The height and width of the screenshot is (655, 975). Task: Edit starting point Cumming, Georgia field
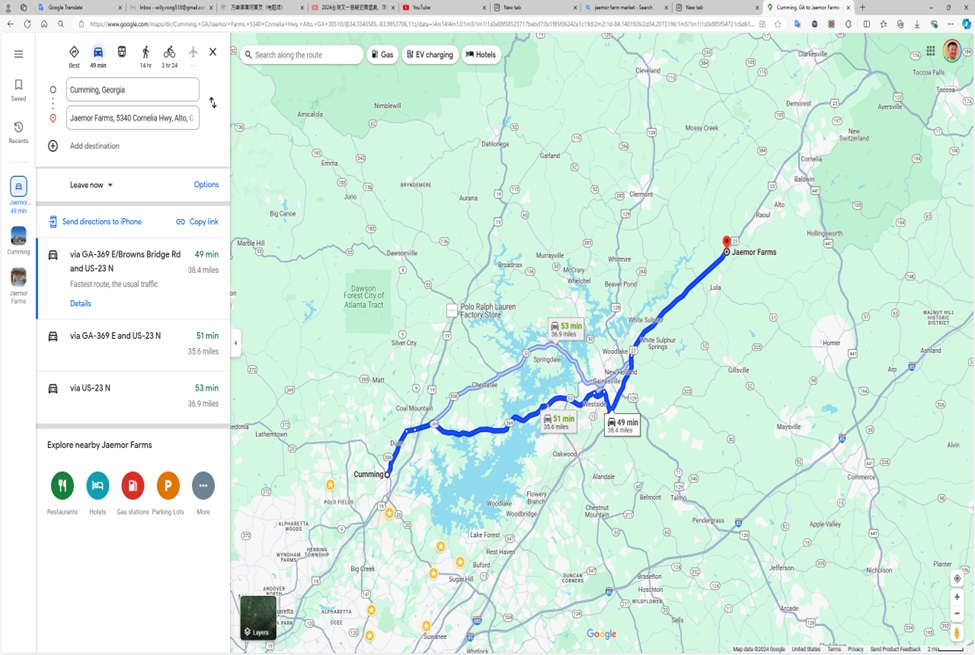click(x=132, y=90)
